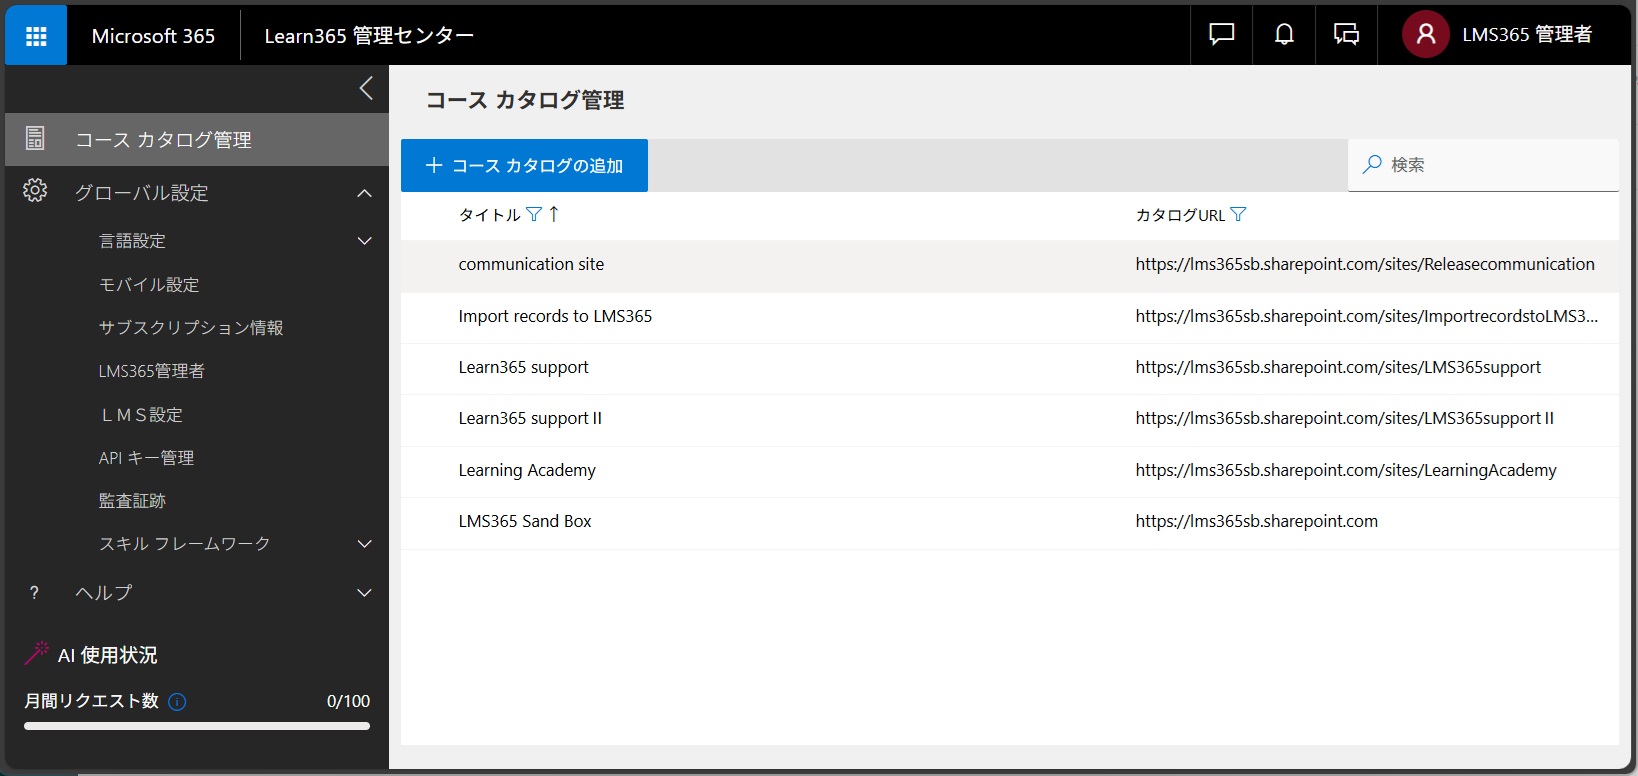Click the カタログURL column header
Screen dimensions: 1638x776
(x=1180, y=215)
